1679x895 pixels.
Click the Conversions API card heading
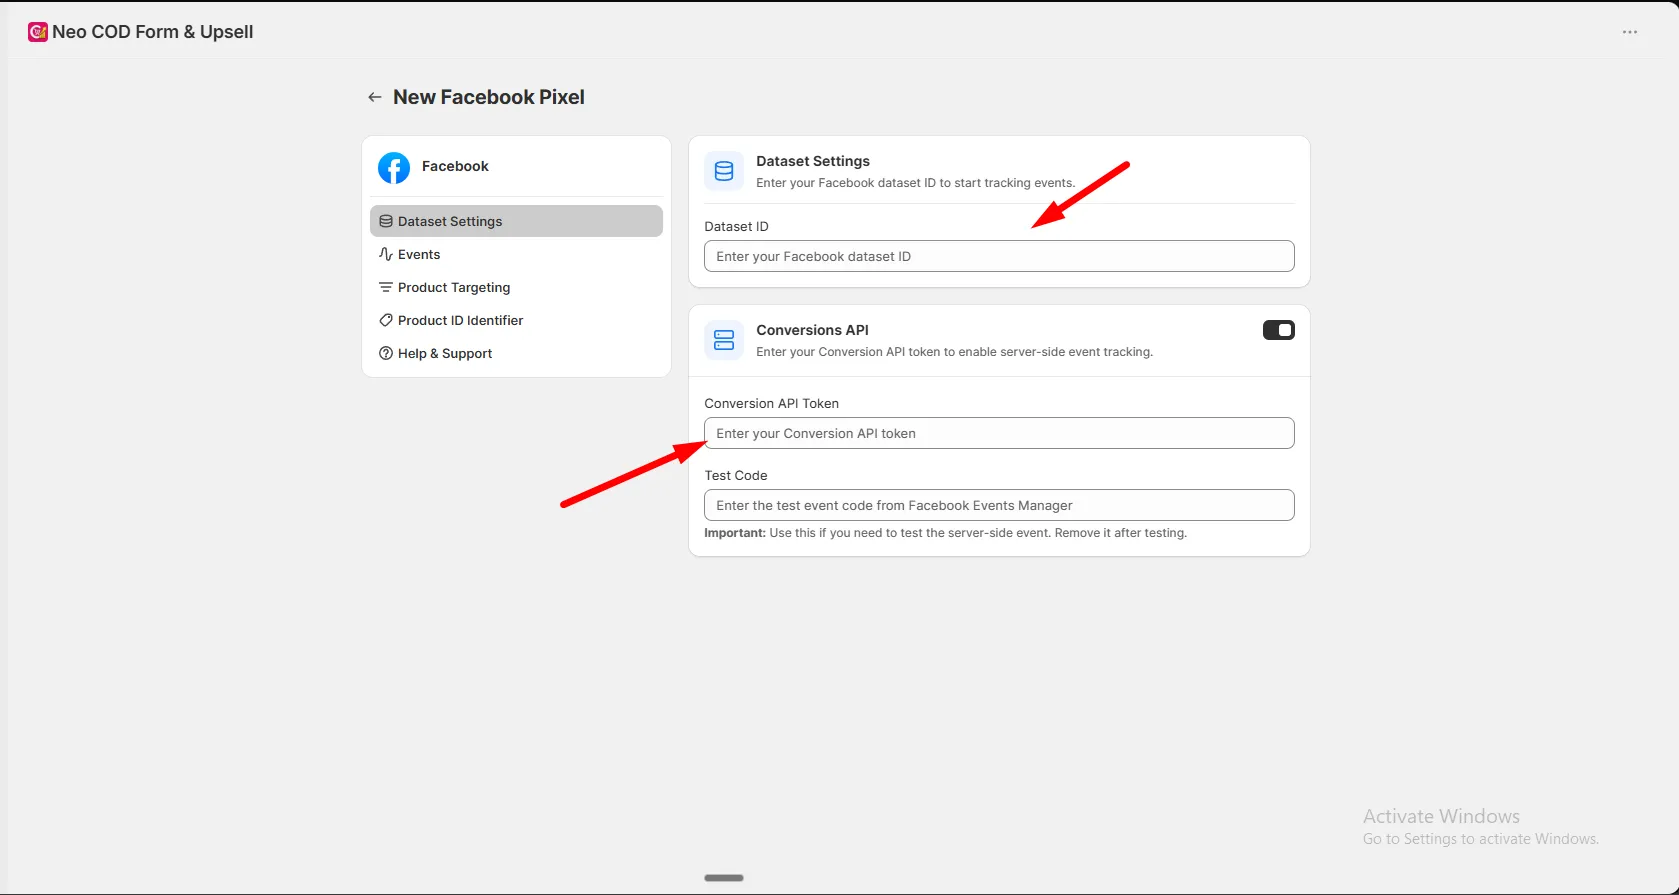pos(812,330)
